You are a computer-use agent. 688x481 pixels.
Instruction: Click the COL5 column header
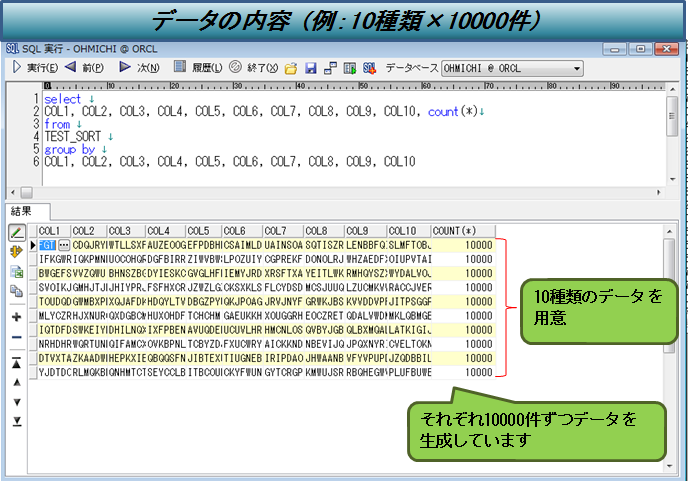tap(203, 231)
